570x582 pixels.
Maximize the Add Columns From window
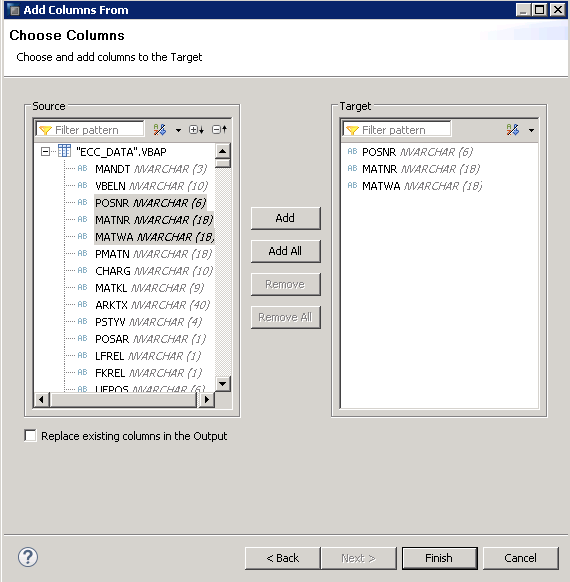point(540,9)
